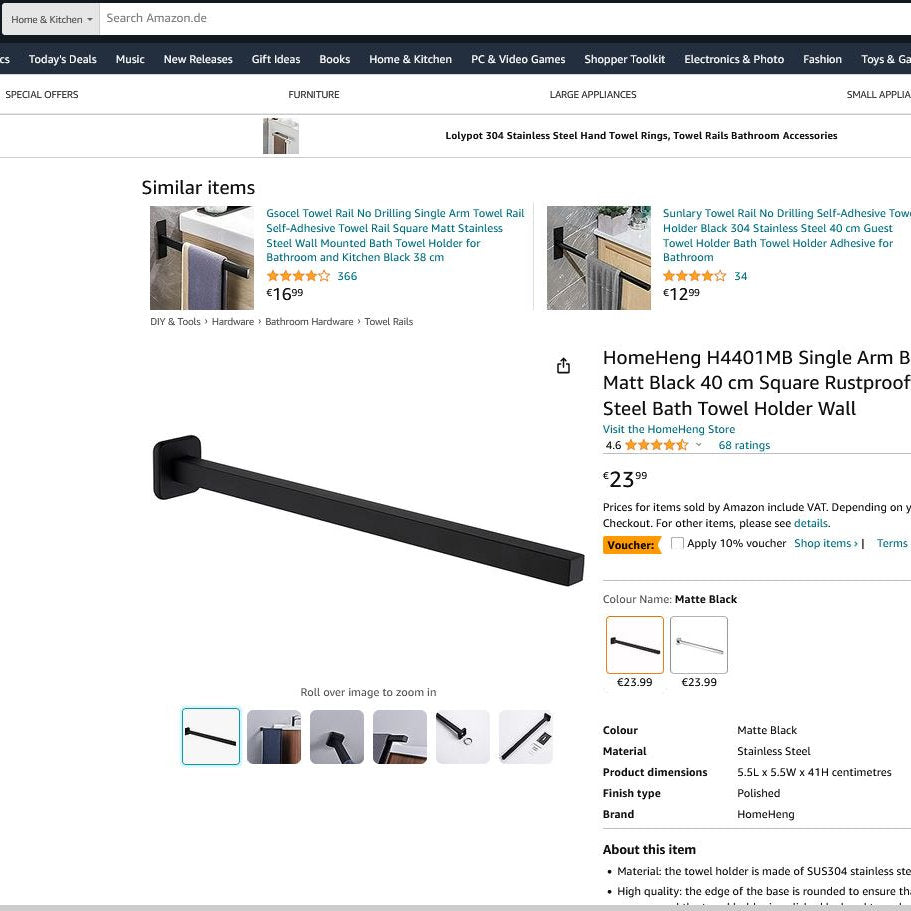The height and width of the screenshot is (911, 911).
Task: View the thumbnail with blue towel
Action: click(274, 736)
